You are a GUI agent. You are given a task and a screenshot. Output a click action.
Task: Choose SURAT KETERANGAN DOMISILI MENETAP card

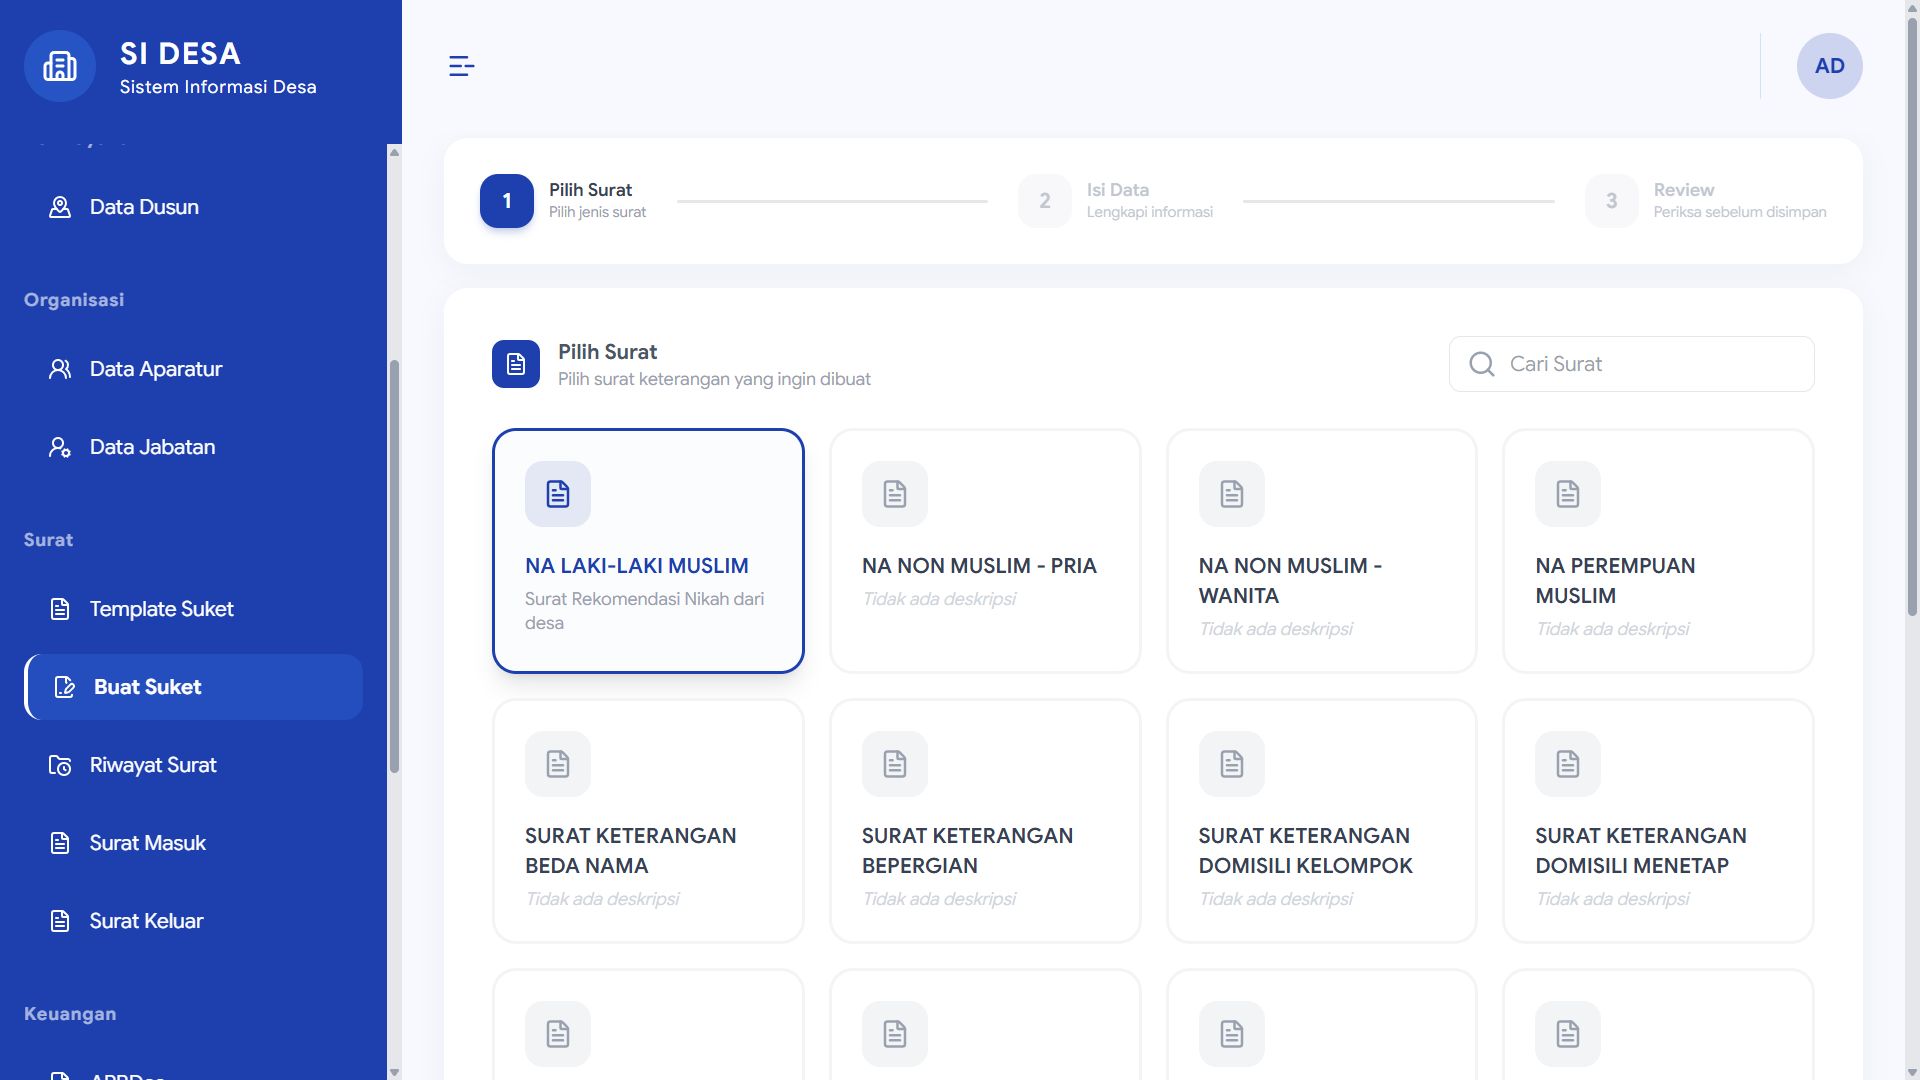pyautogui.click(x=1658, y=821)
